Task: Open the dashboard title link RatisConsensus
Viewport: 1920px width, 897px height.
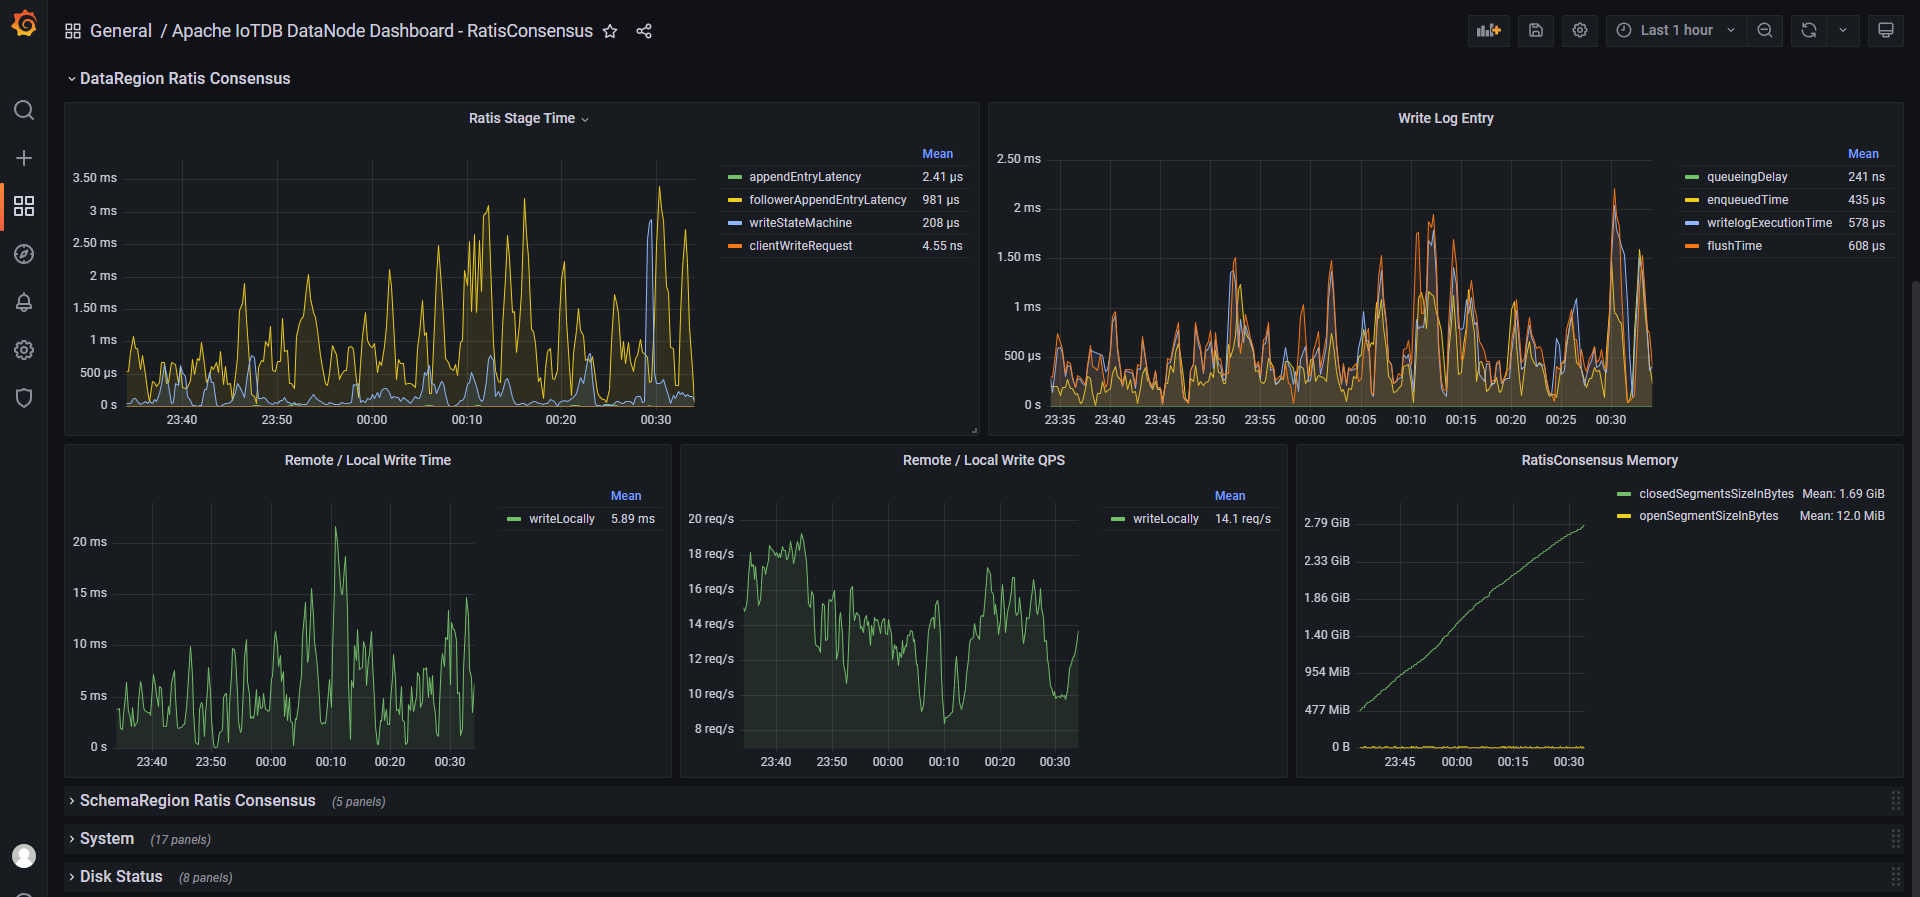Action: point(382,31)
